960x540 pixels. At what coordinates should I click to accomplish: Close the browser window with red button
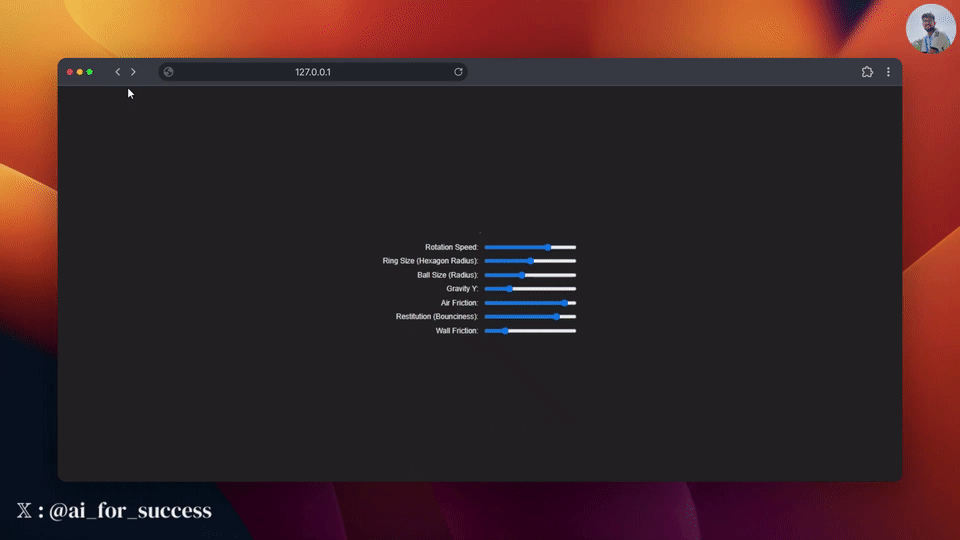70,72
